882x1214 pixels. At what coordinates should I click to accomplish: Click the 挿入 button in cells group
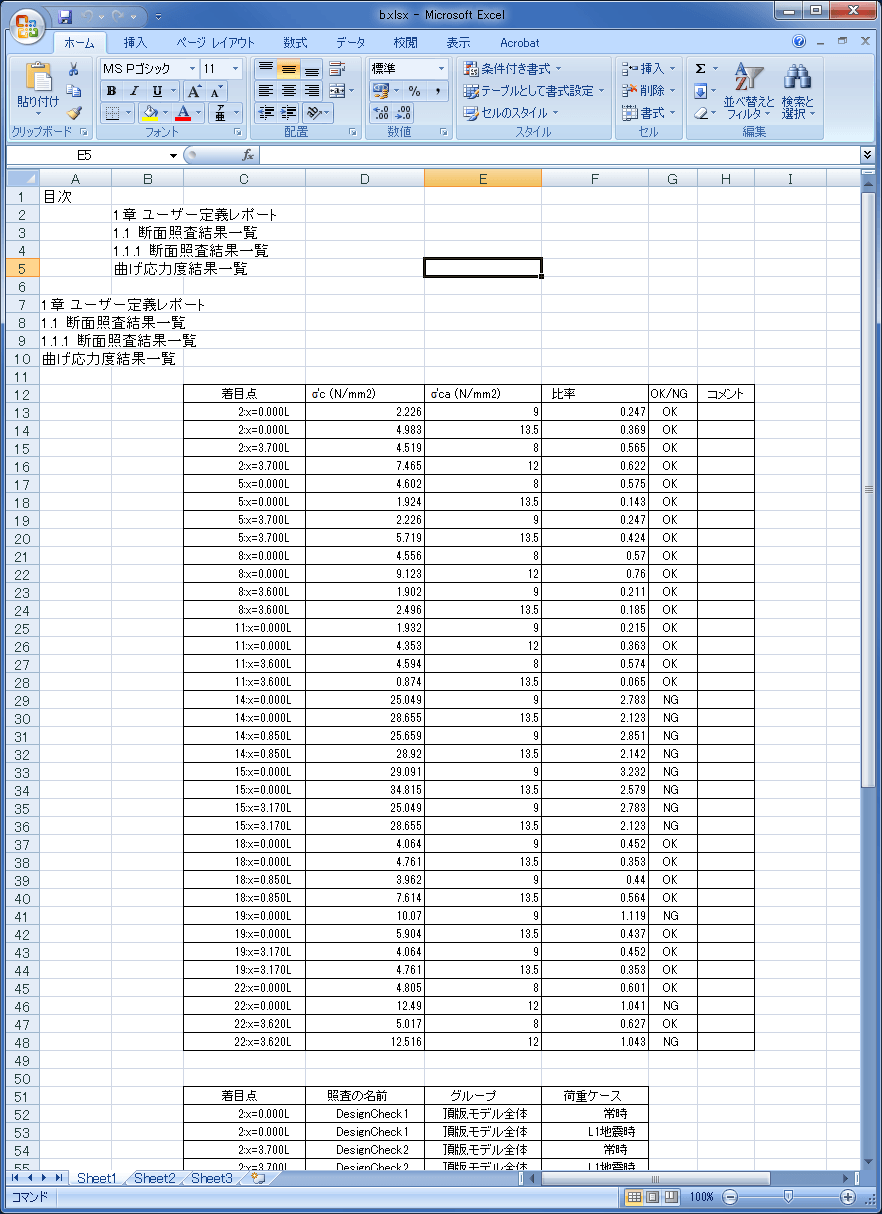(649, 69)
